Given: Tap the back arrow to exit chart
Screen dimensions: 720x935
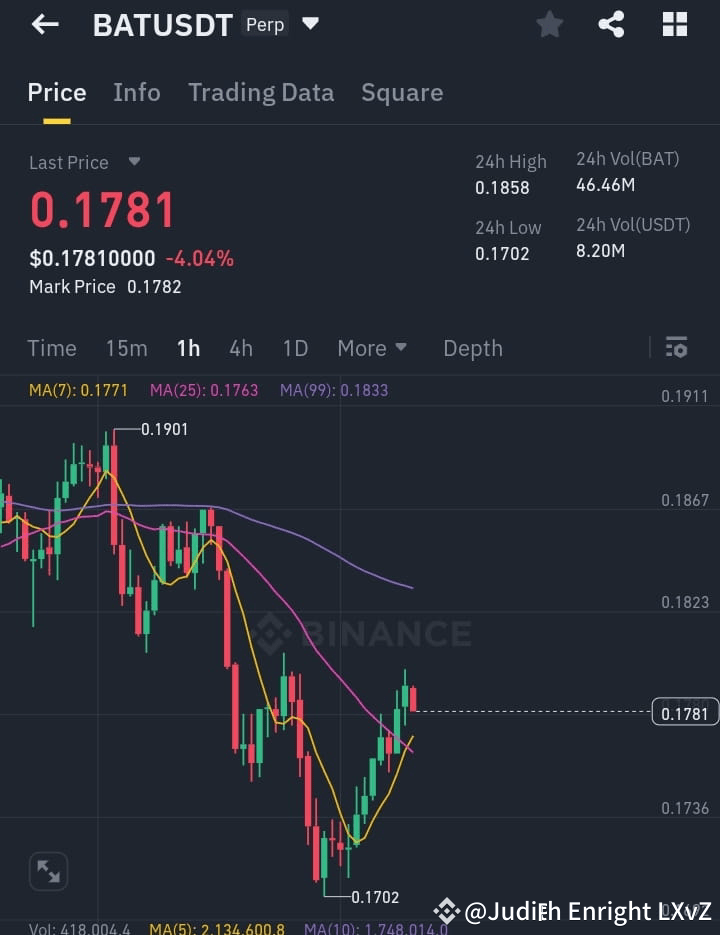Looking at the screenshot, I should pos(45,24).
